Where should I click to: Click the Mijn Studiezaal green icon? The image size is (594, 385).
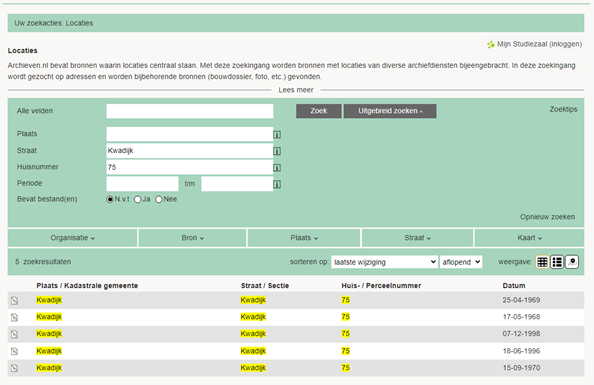click(491, 45)
